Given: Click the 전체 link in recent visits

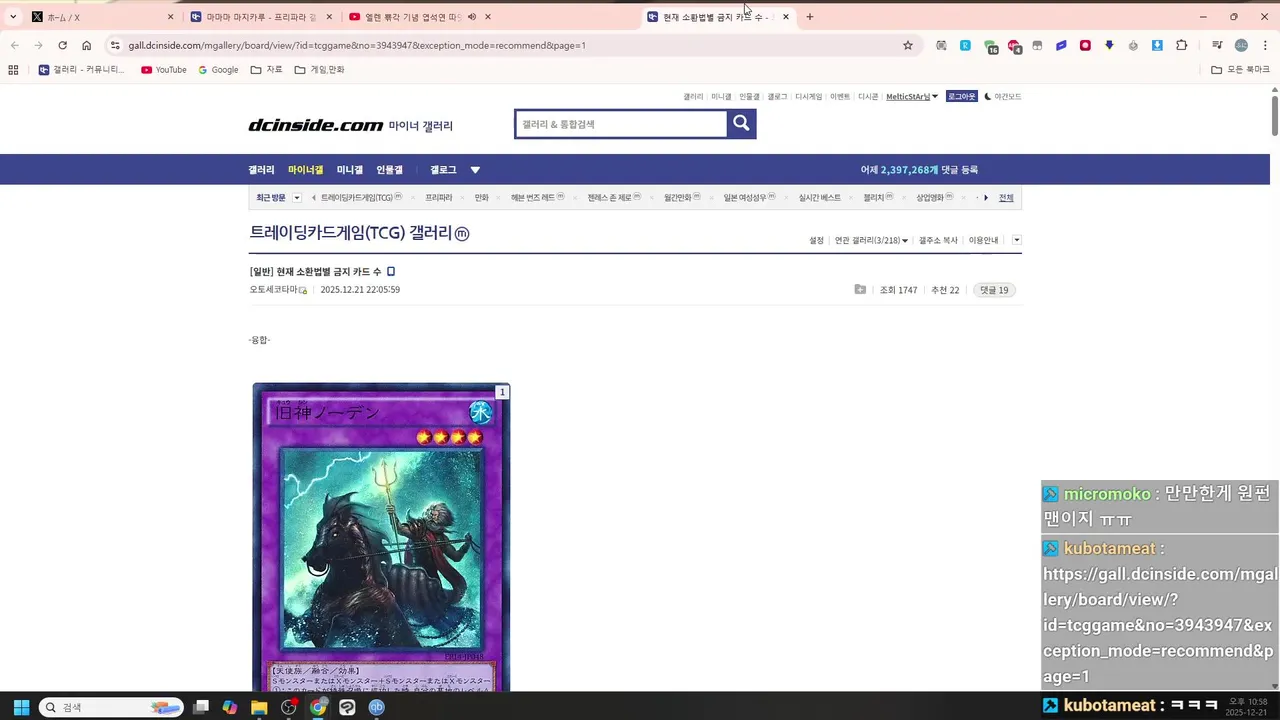Looking at the screenshot, I should tap(1006, 198).
